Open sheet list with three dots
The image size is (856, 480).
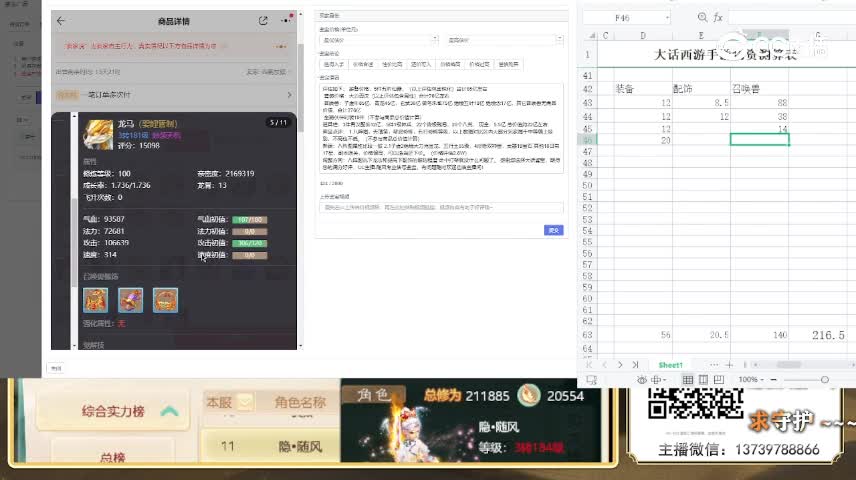pos(714,365)
